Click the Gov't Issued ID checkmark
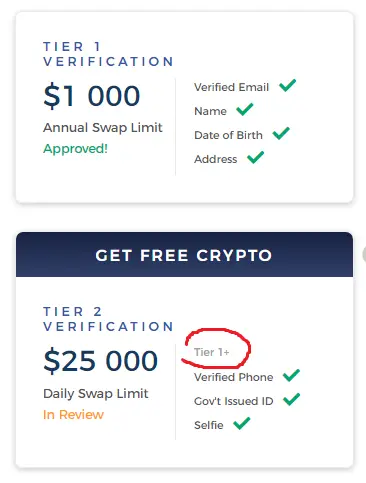The image size is (366, 483). tap(291, 399)
